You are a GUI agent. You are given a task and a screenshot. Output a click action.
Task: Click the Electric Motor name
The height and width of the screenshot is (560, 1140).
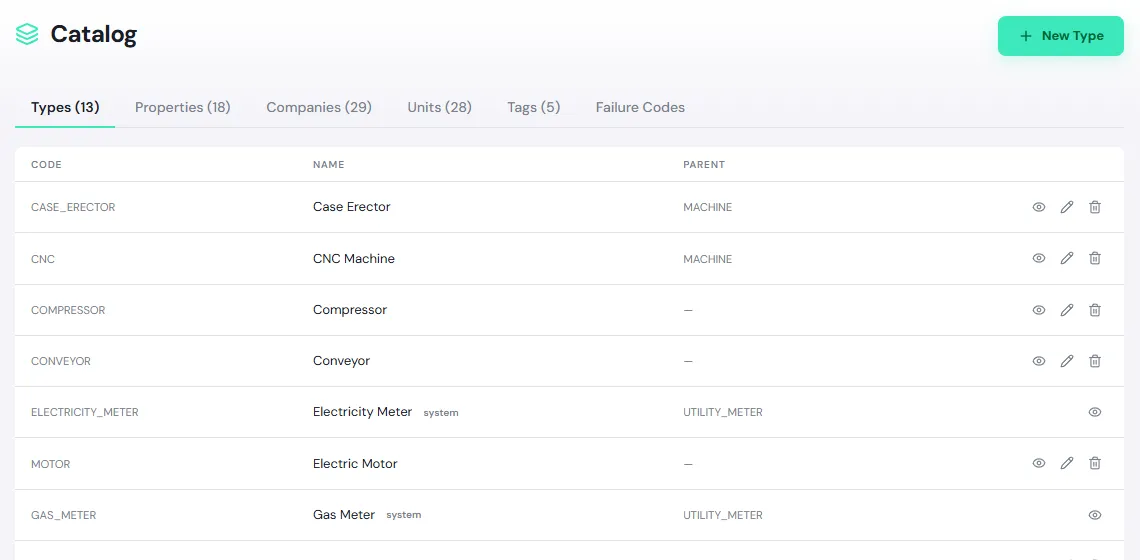pos(356,463)
